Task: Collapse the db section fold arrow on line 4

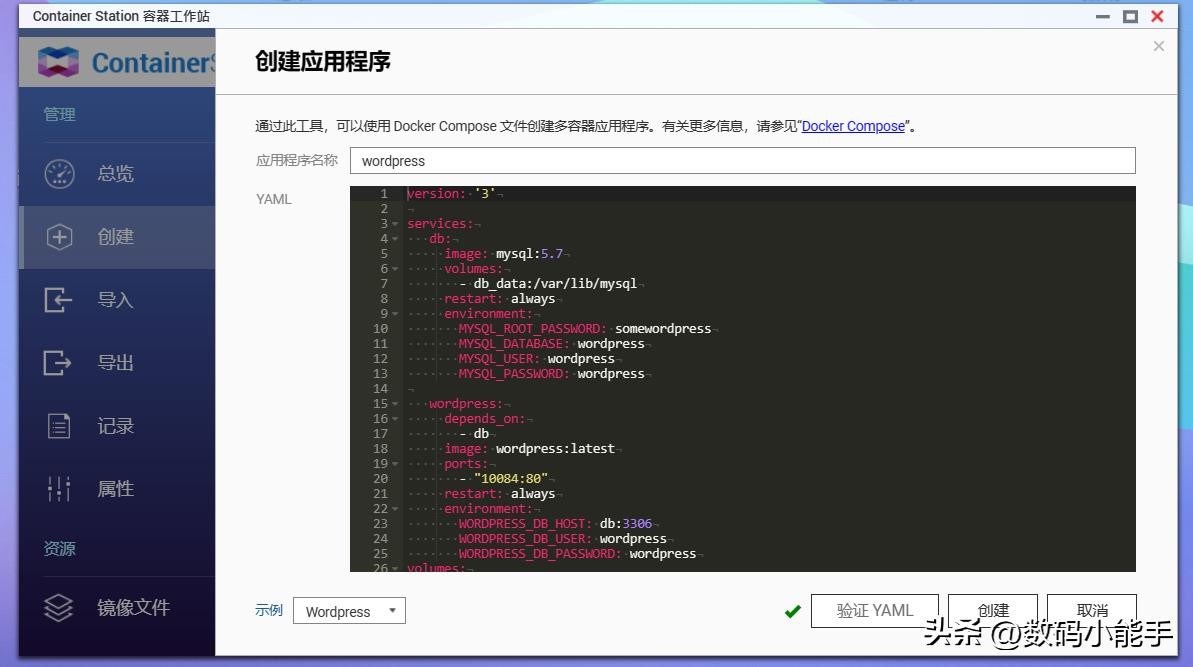Action: click(x=395, y=239)
